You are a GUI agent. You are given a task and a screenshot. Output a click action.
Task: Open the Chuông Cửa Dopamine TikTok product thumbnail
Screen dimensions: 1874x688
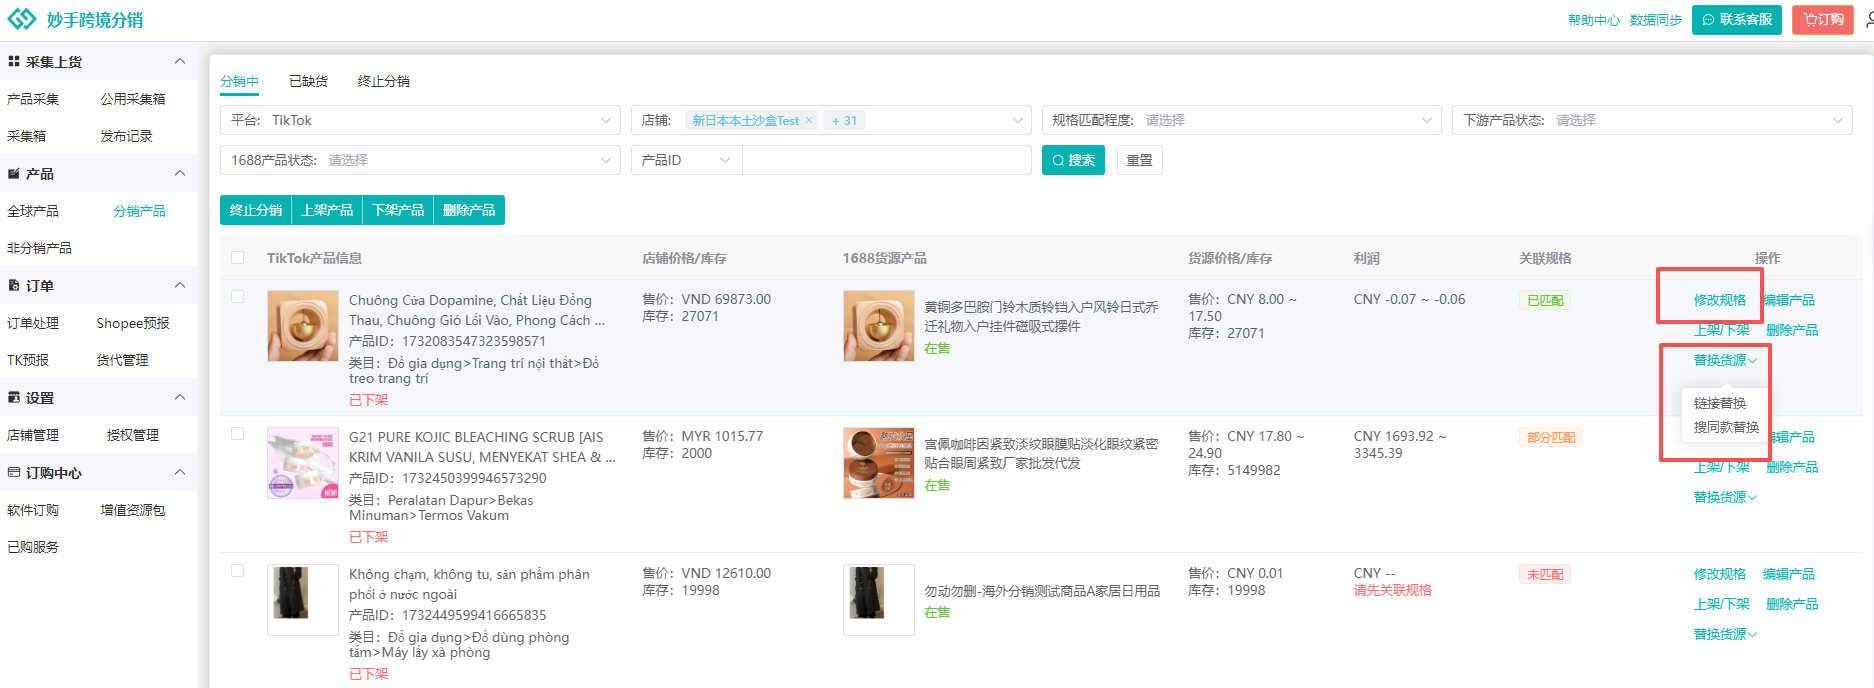303,326
